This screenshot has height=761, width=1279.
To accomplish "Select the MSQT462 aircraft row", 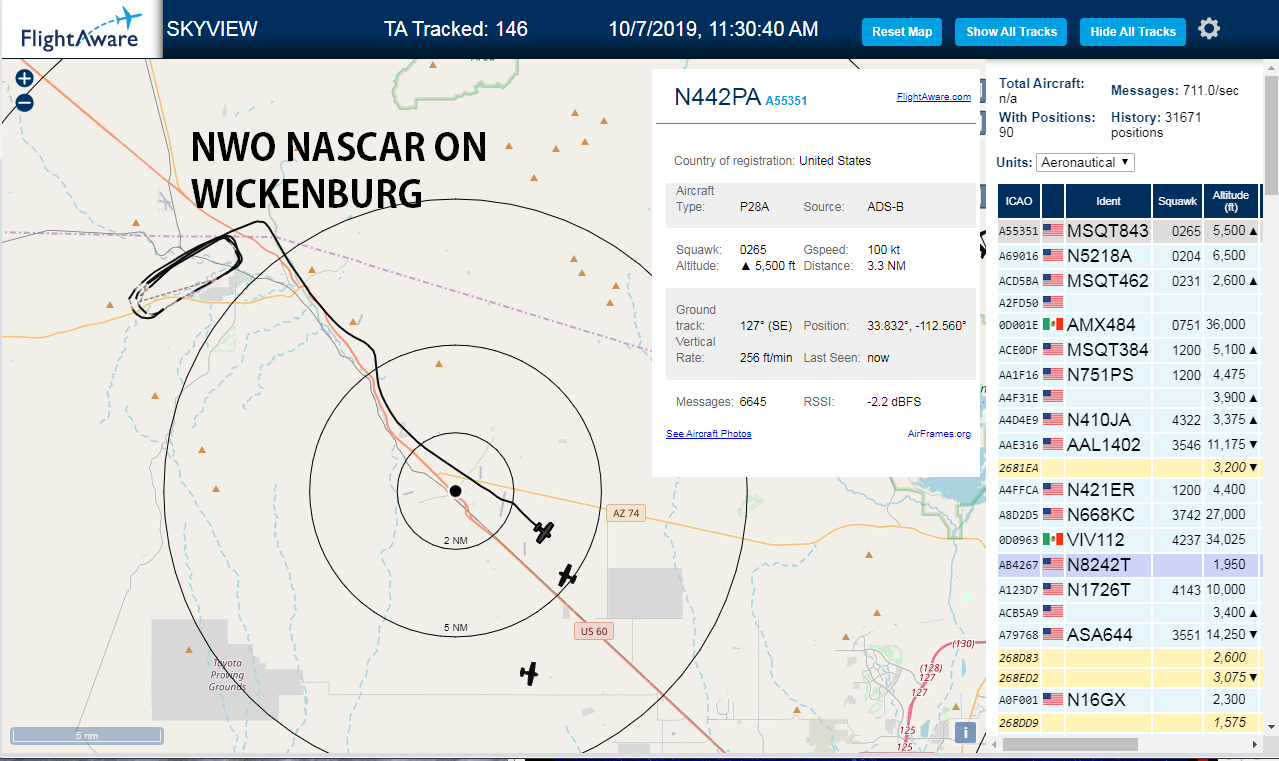I will 1128,280.
